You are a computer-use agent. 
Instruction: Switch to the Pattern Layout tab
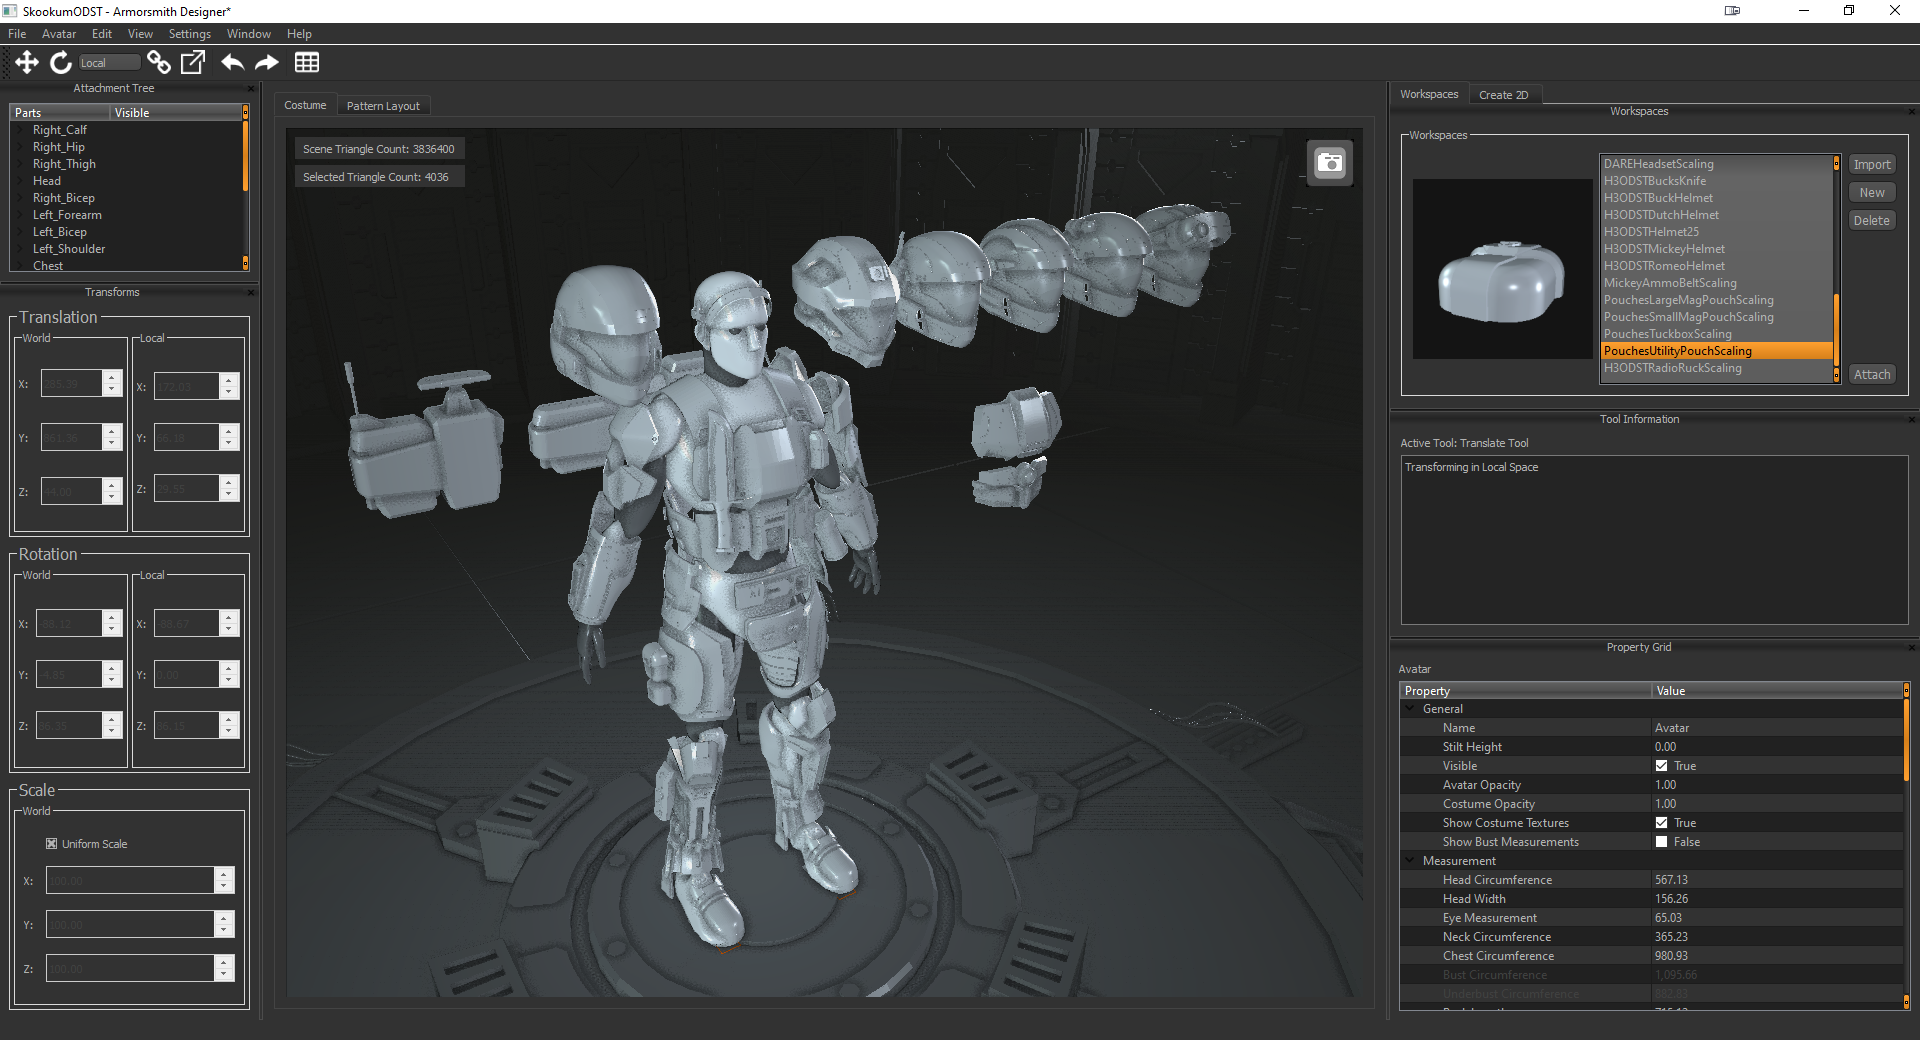coord(383,106)
